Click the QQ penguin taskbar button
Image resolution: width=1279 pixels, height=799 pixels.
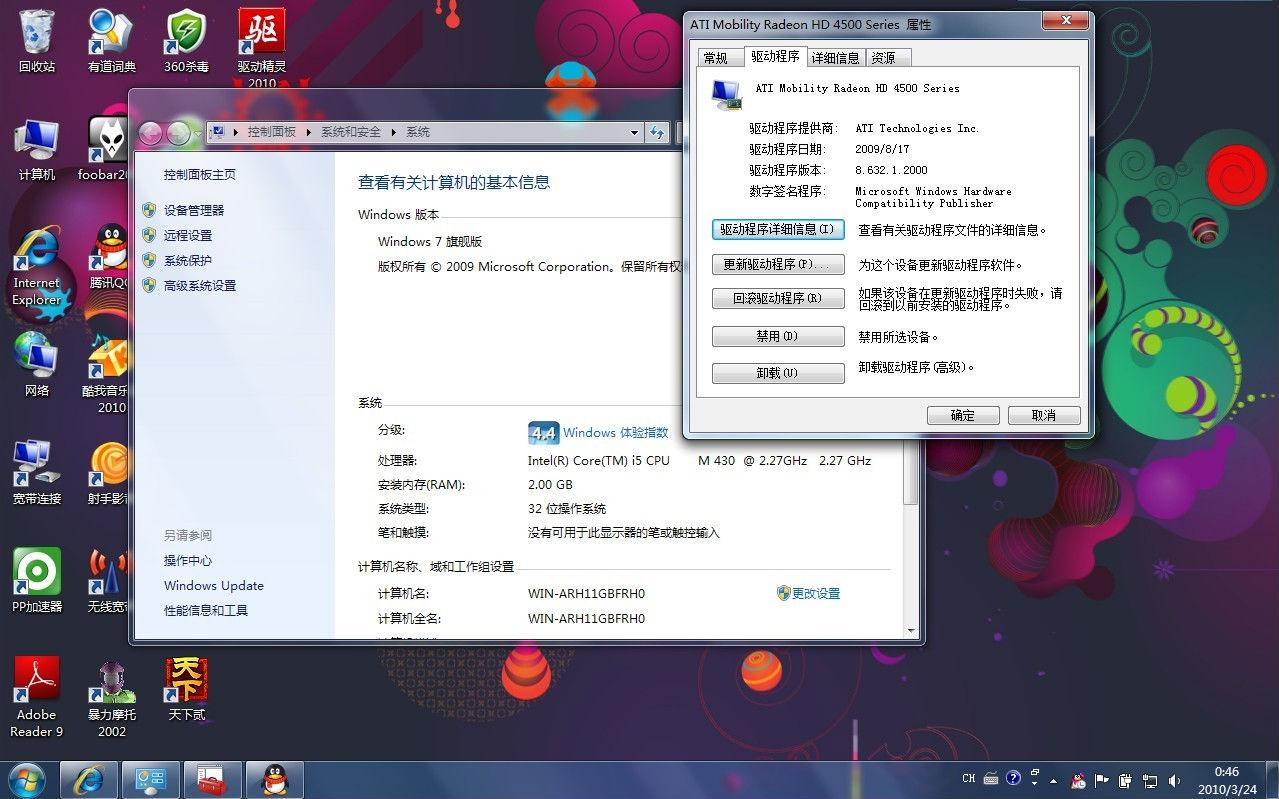[x=275, y=779]
